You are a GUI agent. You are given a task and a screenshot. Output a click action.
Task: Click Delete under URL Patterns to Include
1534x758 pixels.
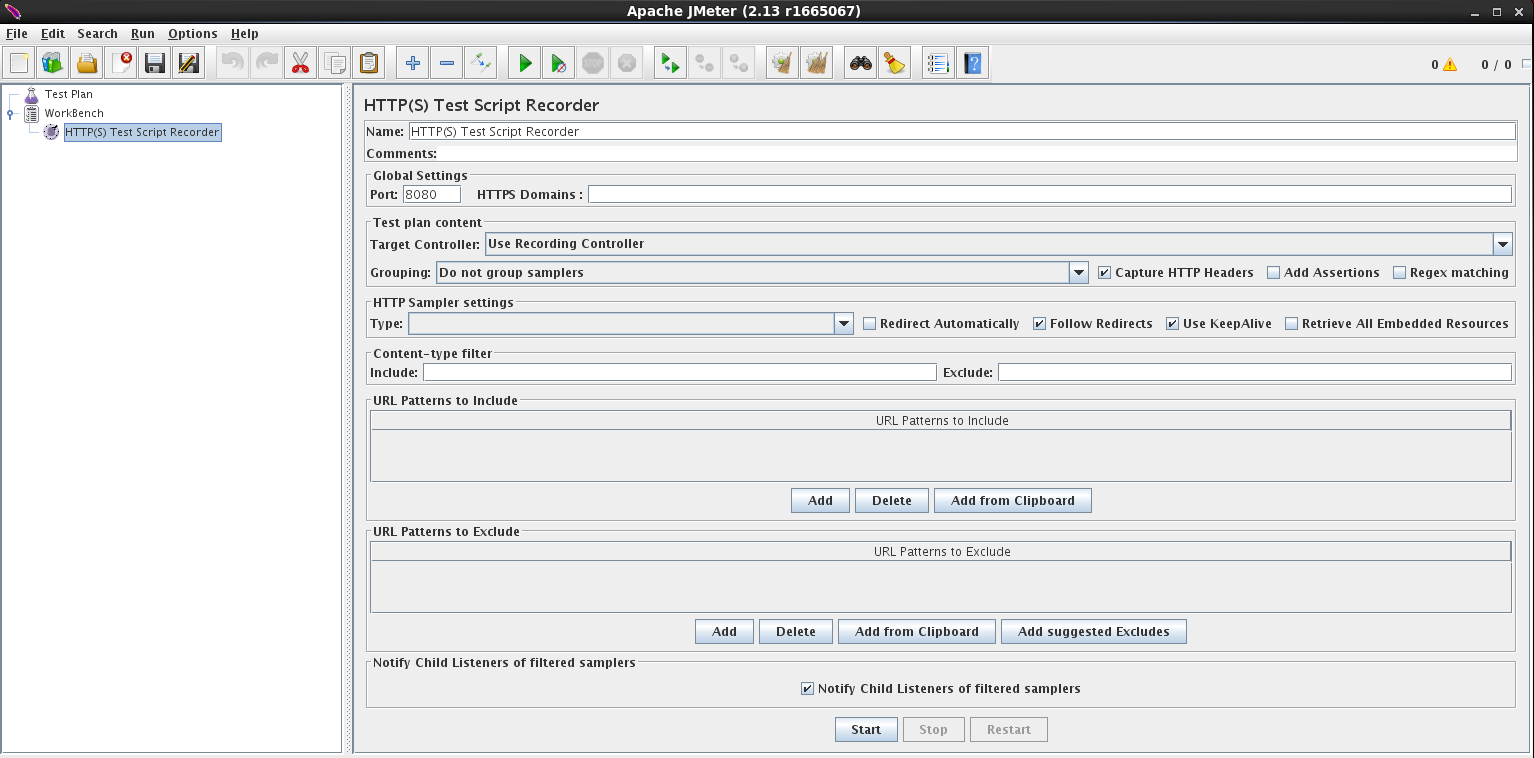coord(892,500)
